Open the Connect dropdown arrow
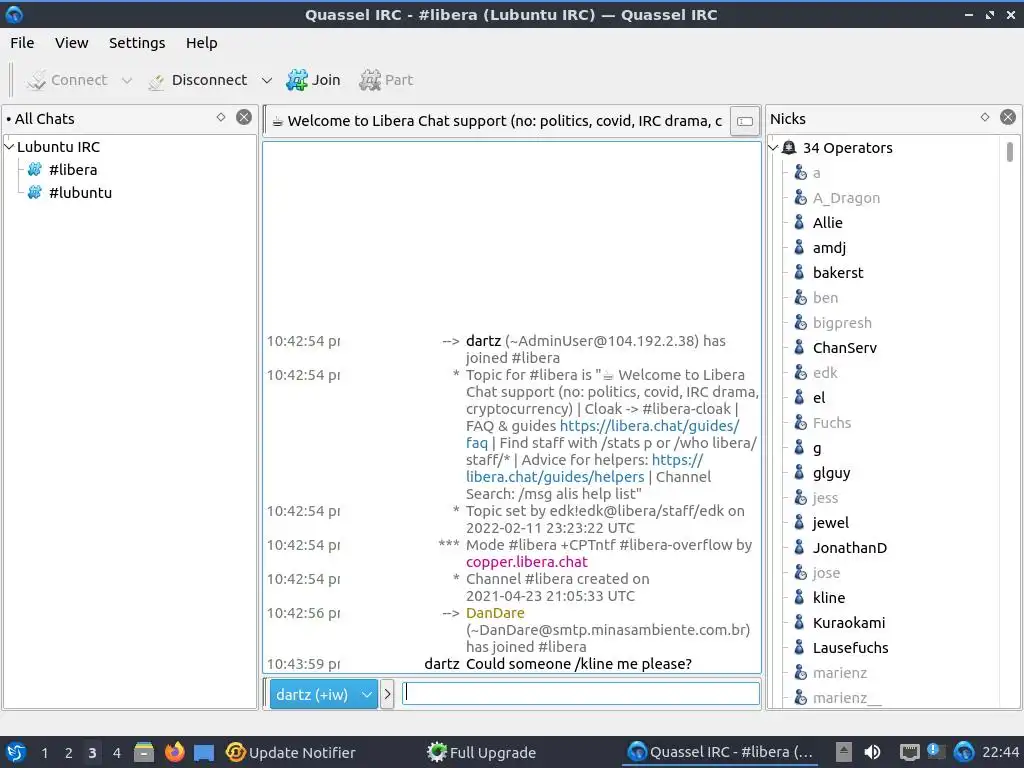The height and width of the screenshot is (768, 1024). tap(127, 80)
